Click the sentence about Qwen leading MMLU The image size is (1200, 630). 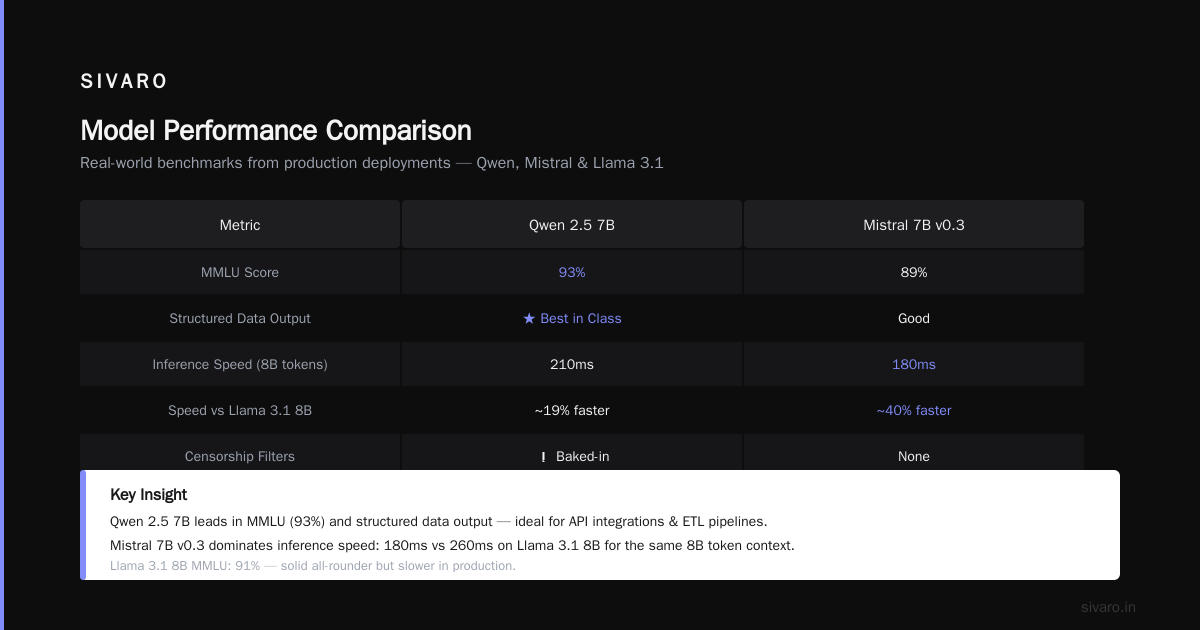[x=439, y=521]
